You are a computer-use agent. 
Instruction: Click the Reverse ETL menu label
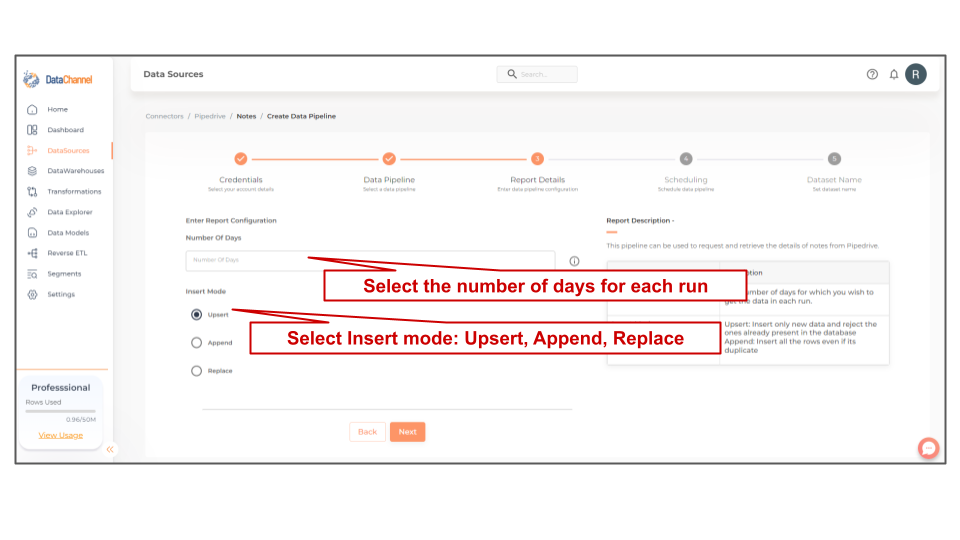[x=67, y=253]
